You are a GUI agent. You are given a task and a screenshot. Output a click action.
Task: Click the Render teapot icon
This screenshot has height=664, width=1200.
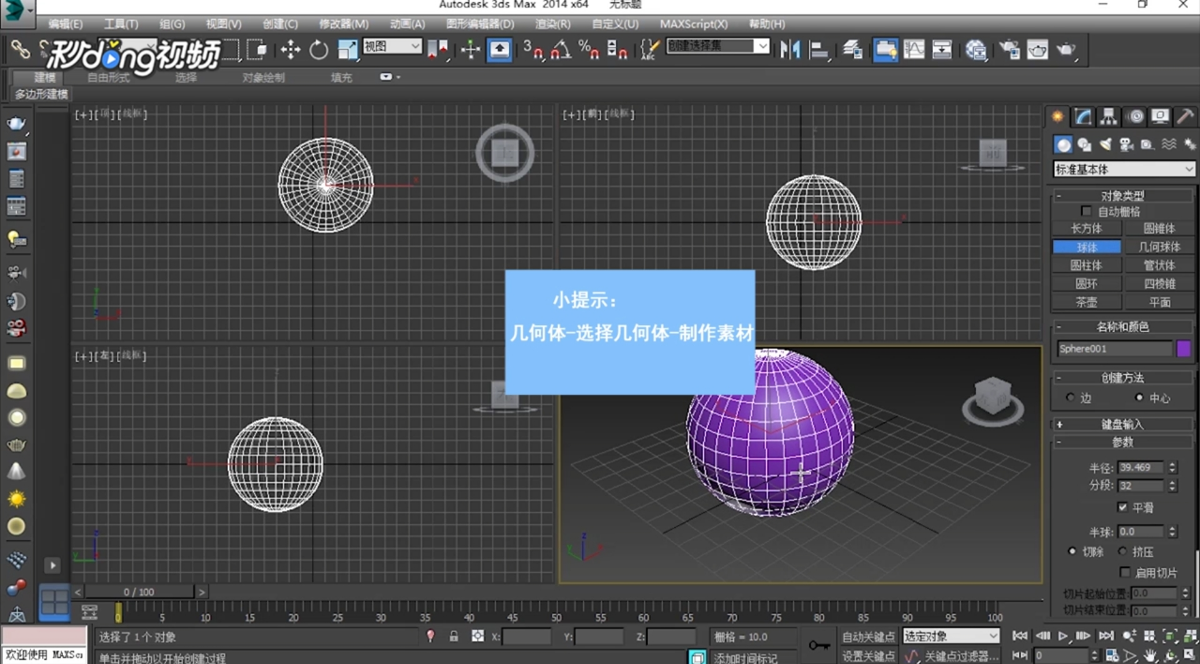coord(1066,48)
